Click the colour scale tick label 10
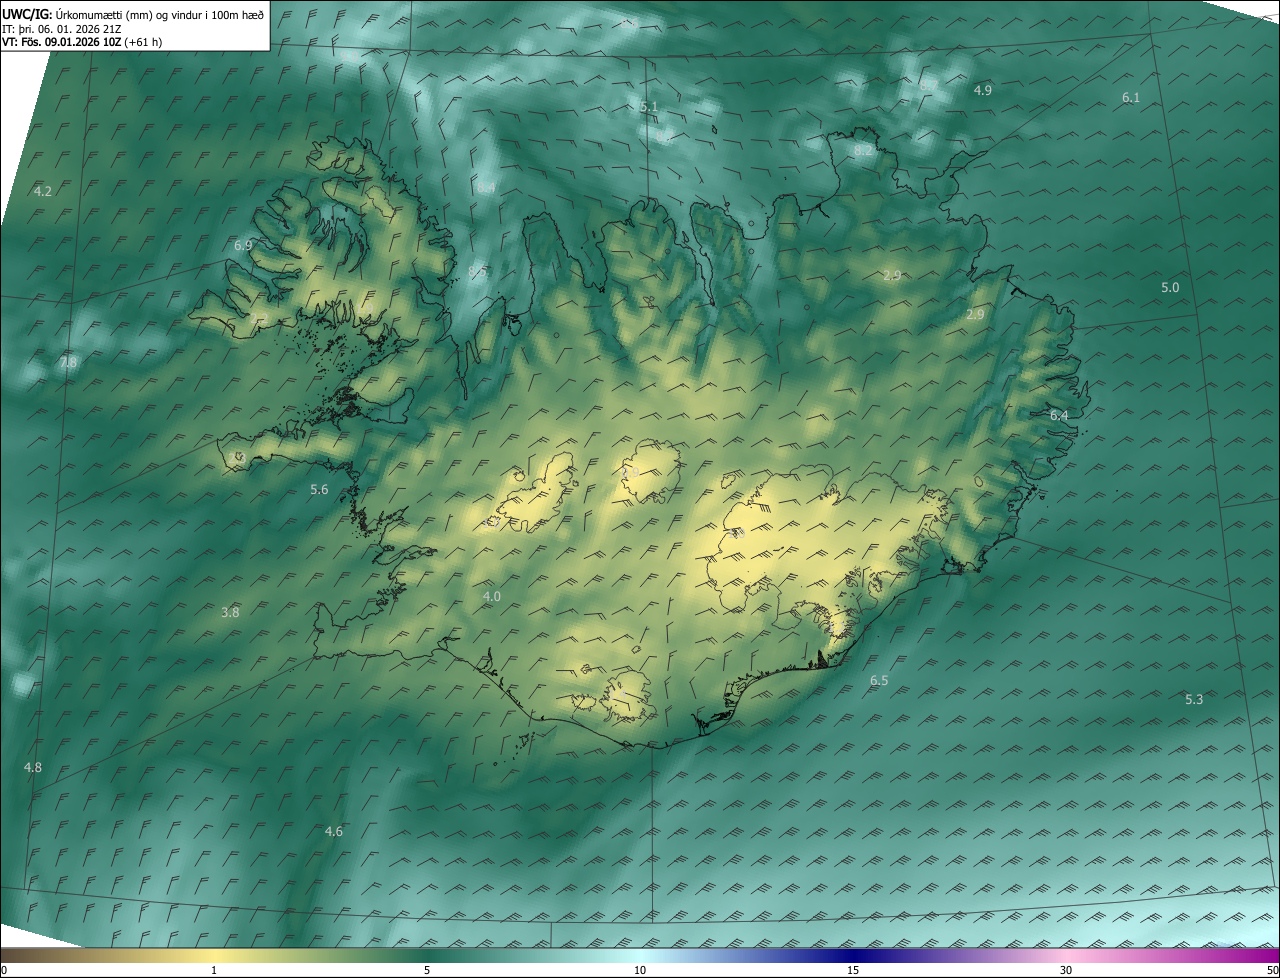1280x978 pixels. 640,970
